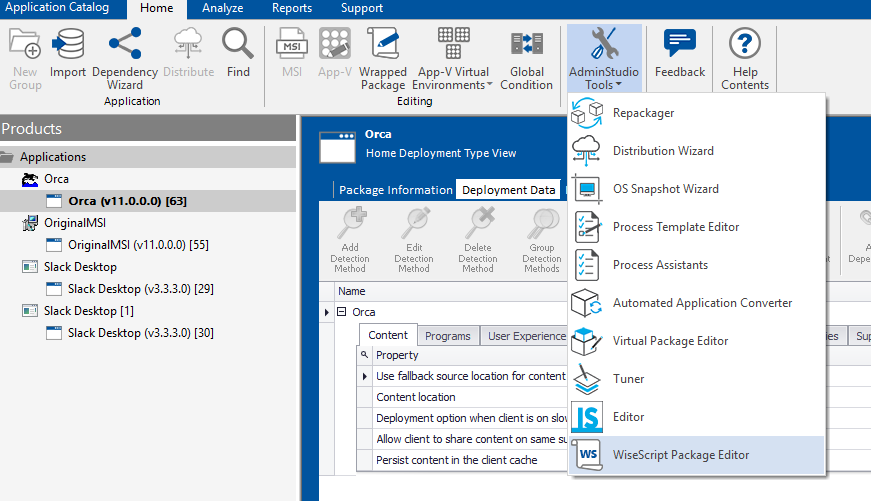Select Slack Desktop (v3.3.3.0) [29] package
Viewport: 871px width, 501px height.
click(x=140, y=289)
